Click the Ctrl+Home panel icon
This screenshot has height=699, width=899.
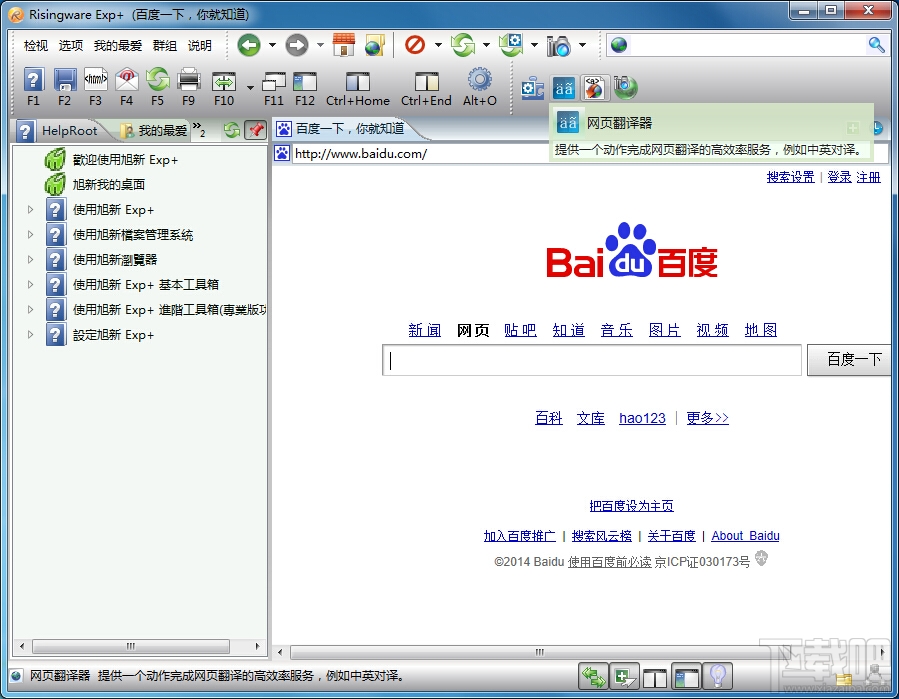(x=358, y=81)
